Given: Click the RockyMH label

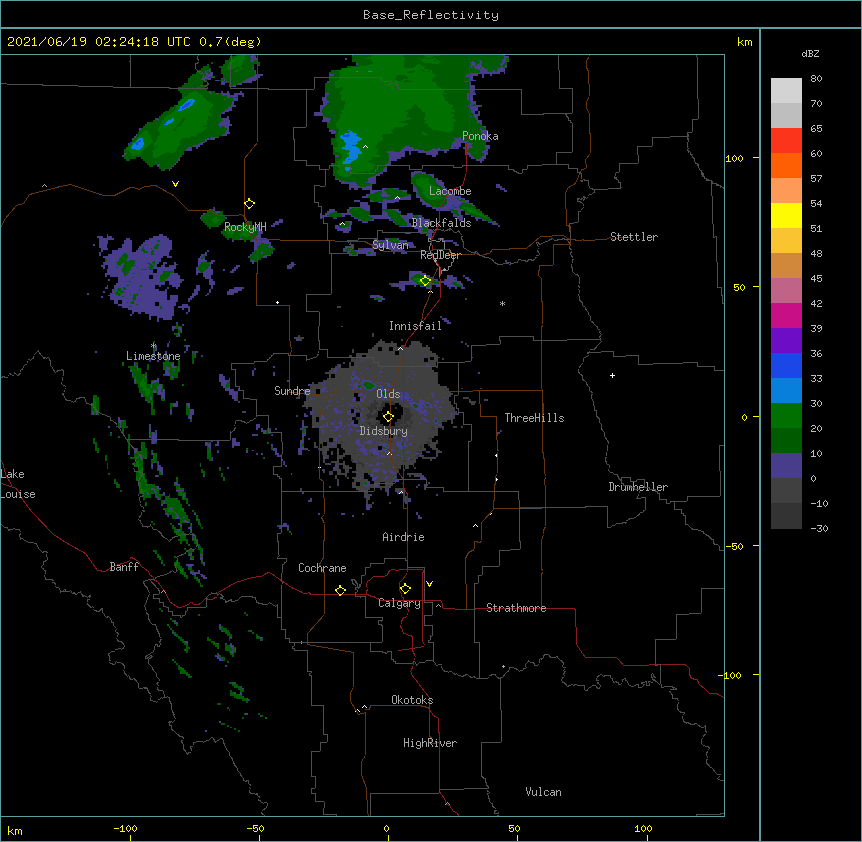Looking at the screenshot, I should pos(245,226).
